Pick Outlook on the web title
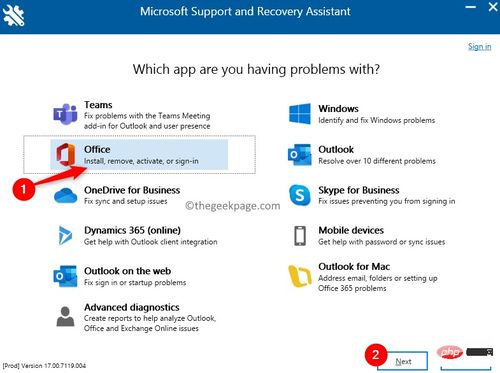Viewport: 500px width, 373px height. click(x=127, y=271)
